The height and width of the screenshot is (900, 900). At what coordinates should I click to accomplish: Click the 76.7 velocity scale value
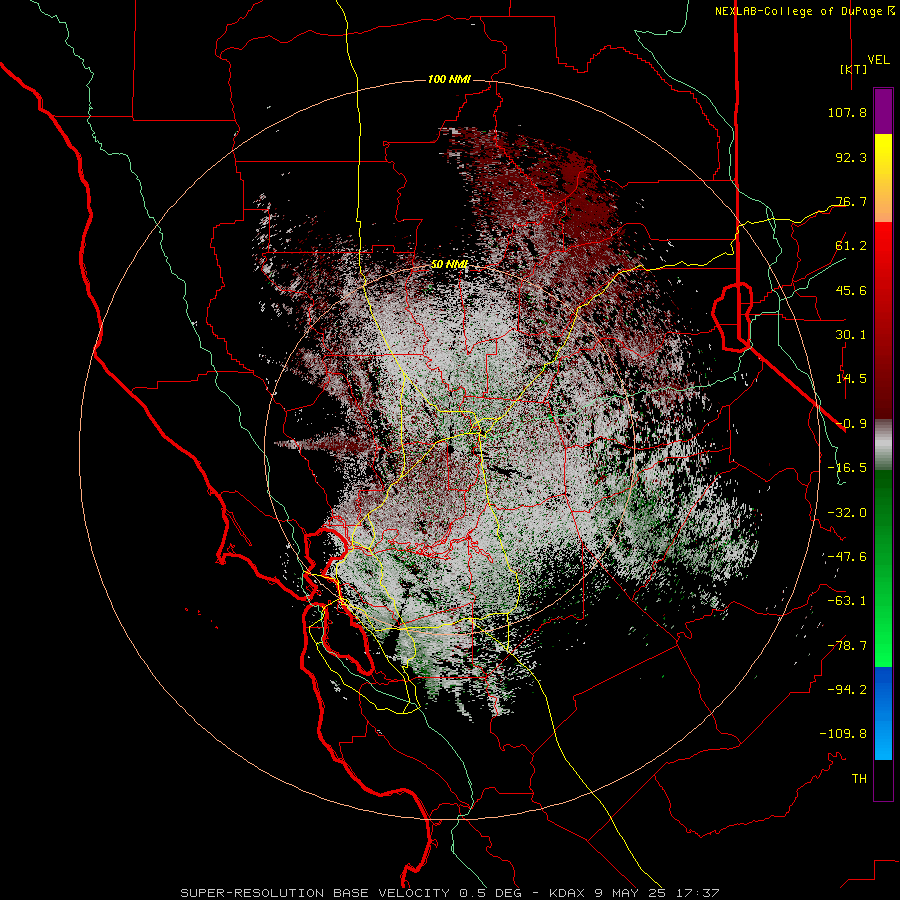point(851,201)
